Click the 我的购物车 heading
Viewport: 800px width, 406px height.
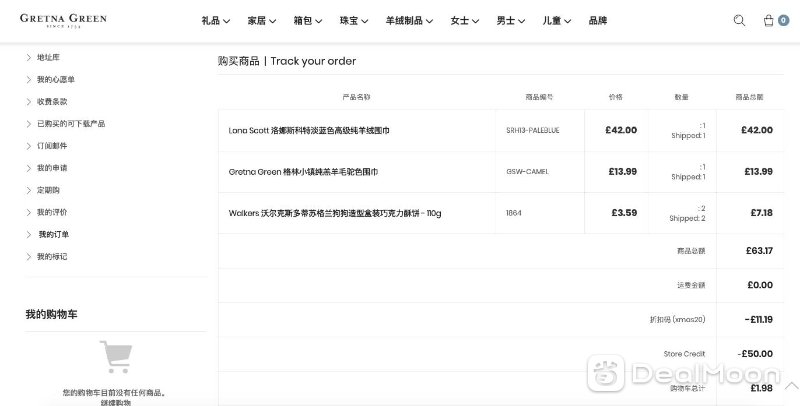click(51, 314)
